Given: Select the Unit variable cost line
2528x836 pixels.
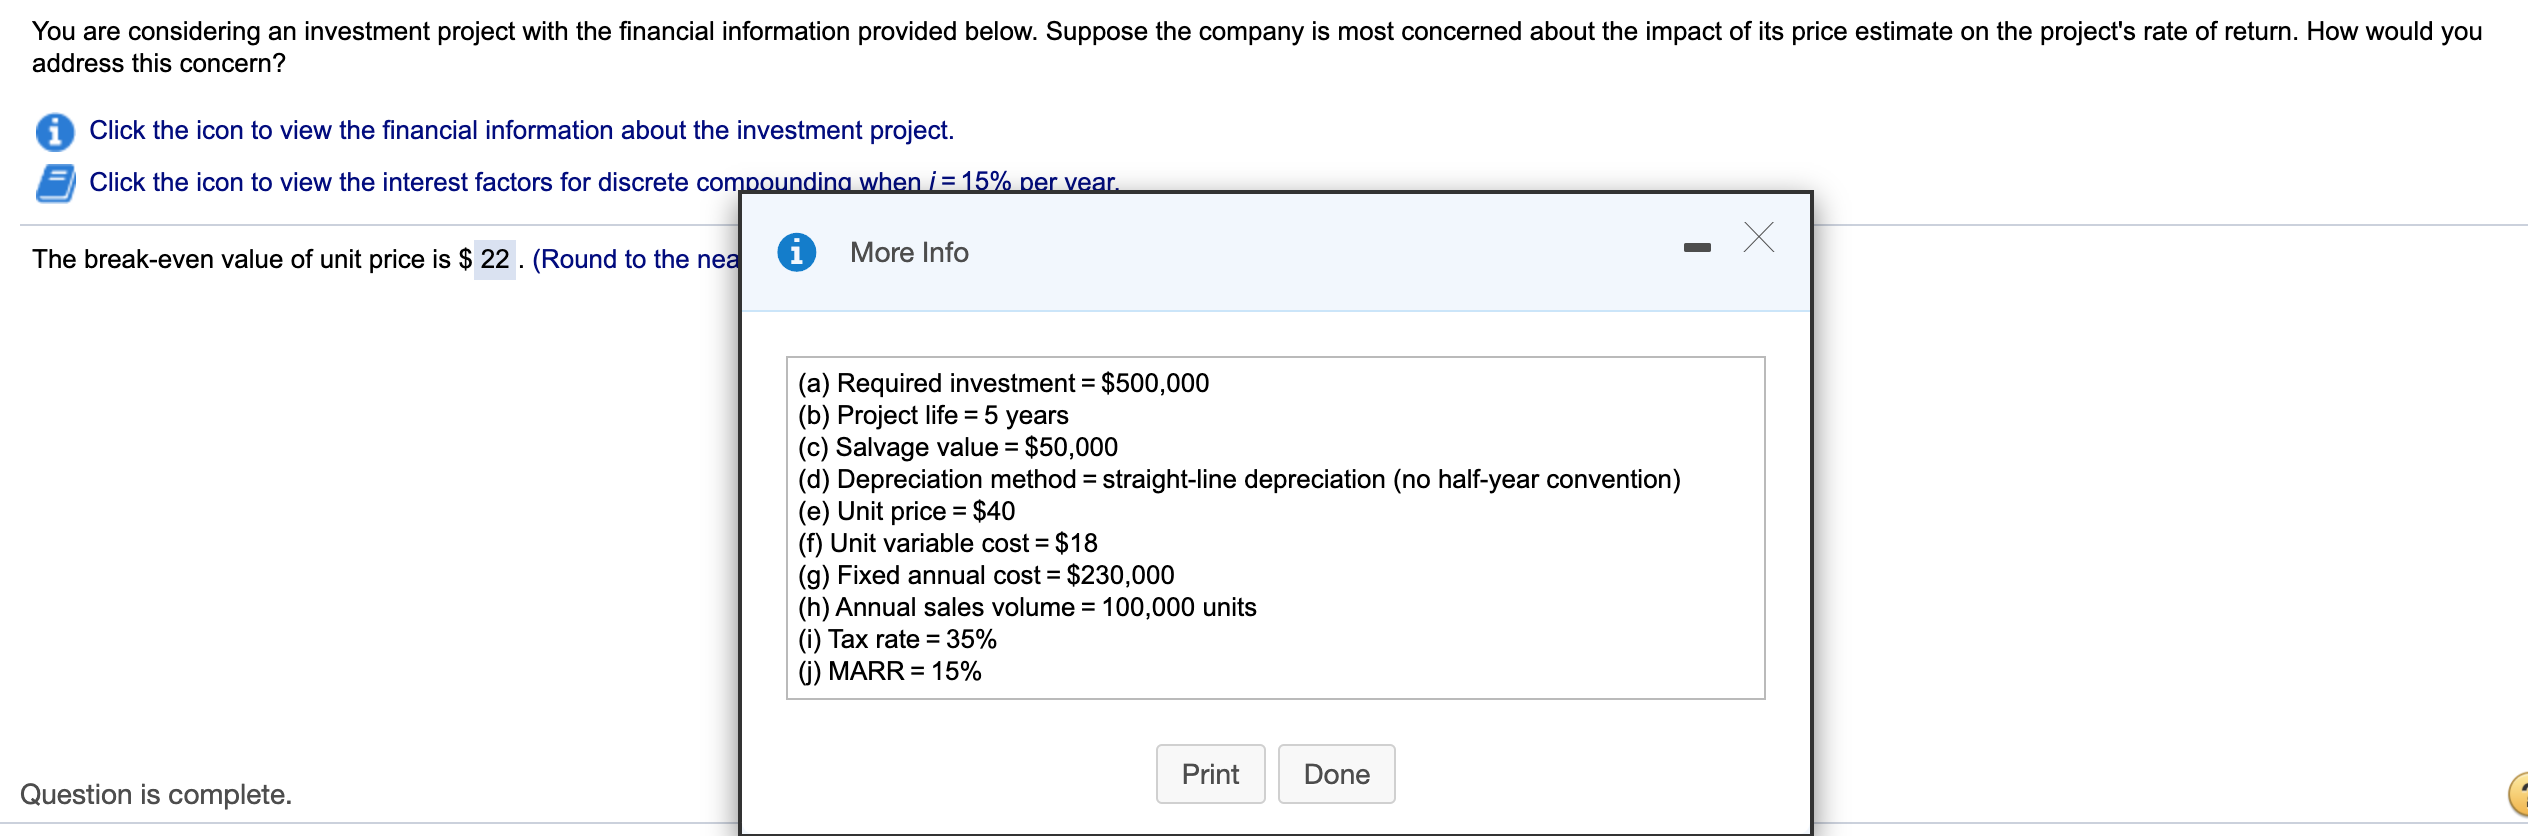Looking at the screenshot, I should (x=947, y=543).
